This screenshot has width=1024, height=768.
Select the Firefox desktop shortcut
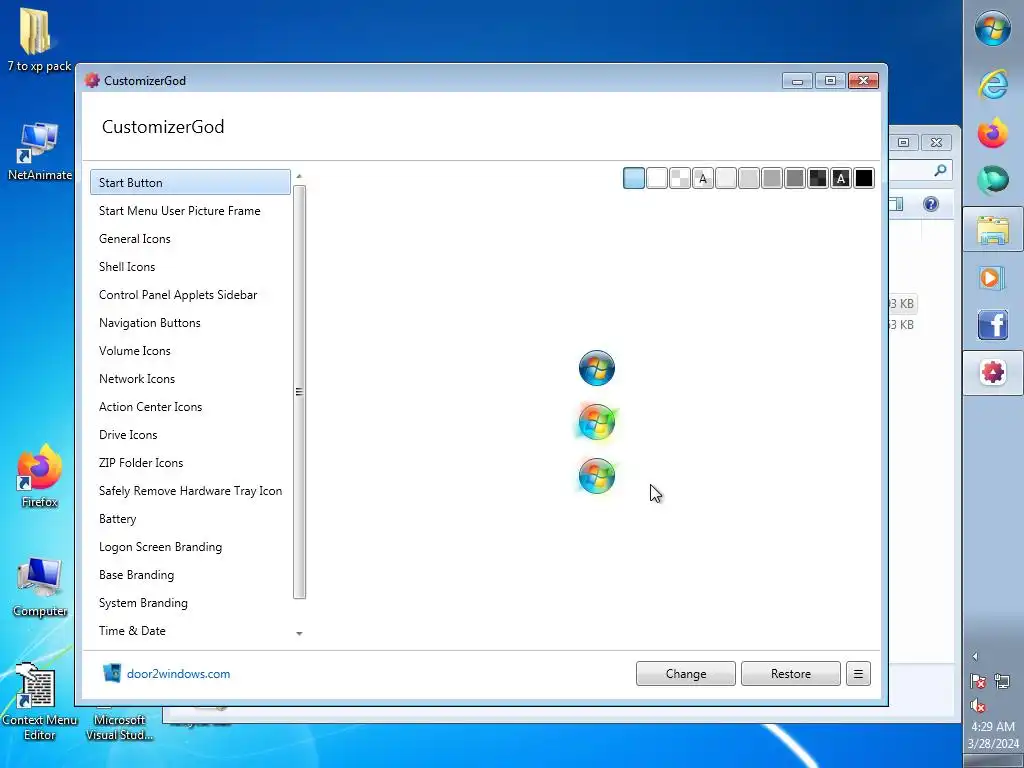39,476
